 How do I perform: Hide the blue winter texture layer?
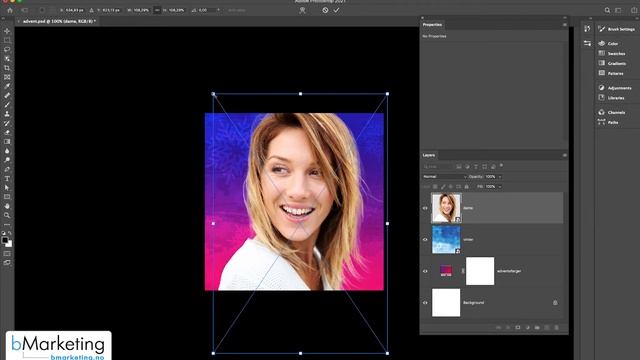pyautogui.click(x=425, y=240)
